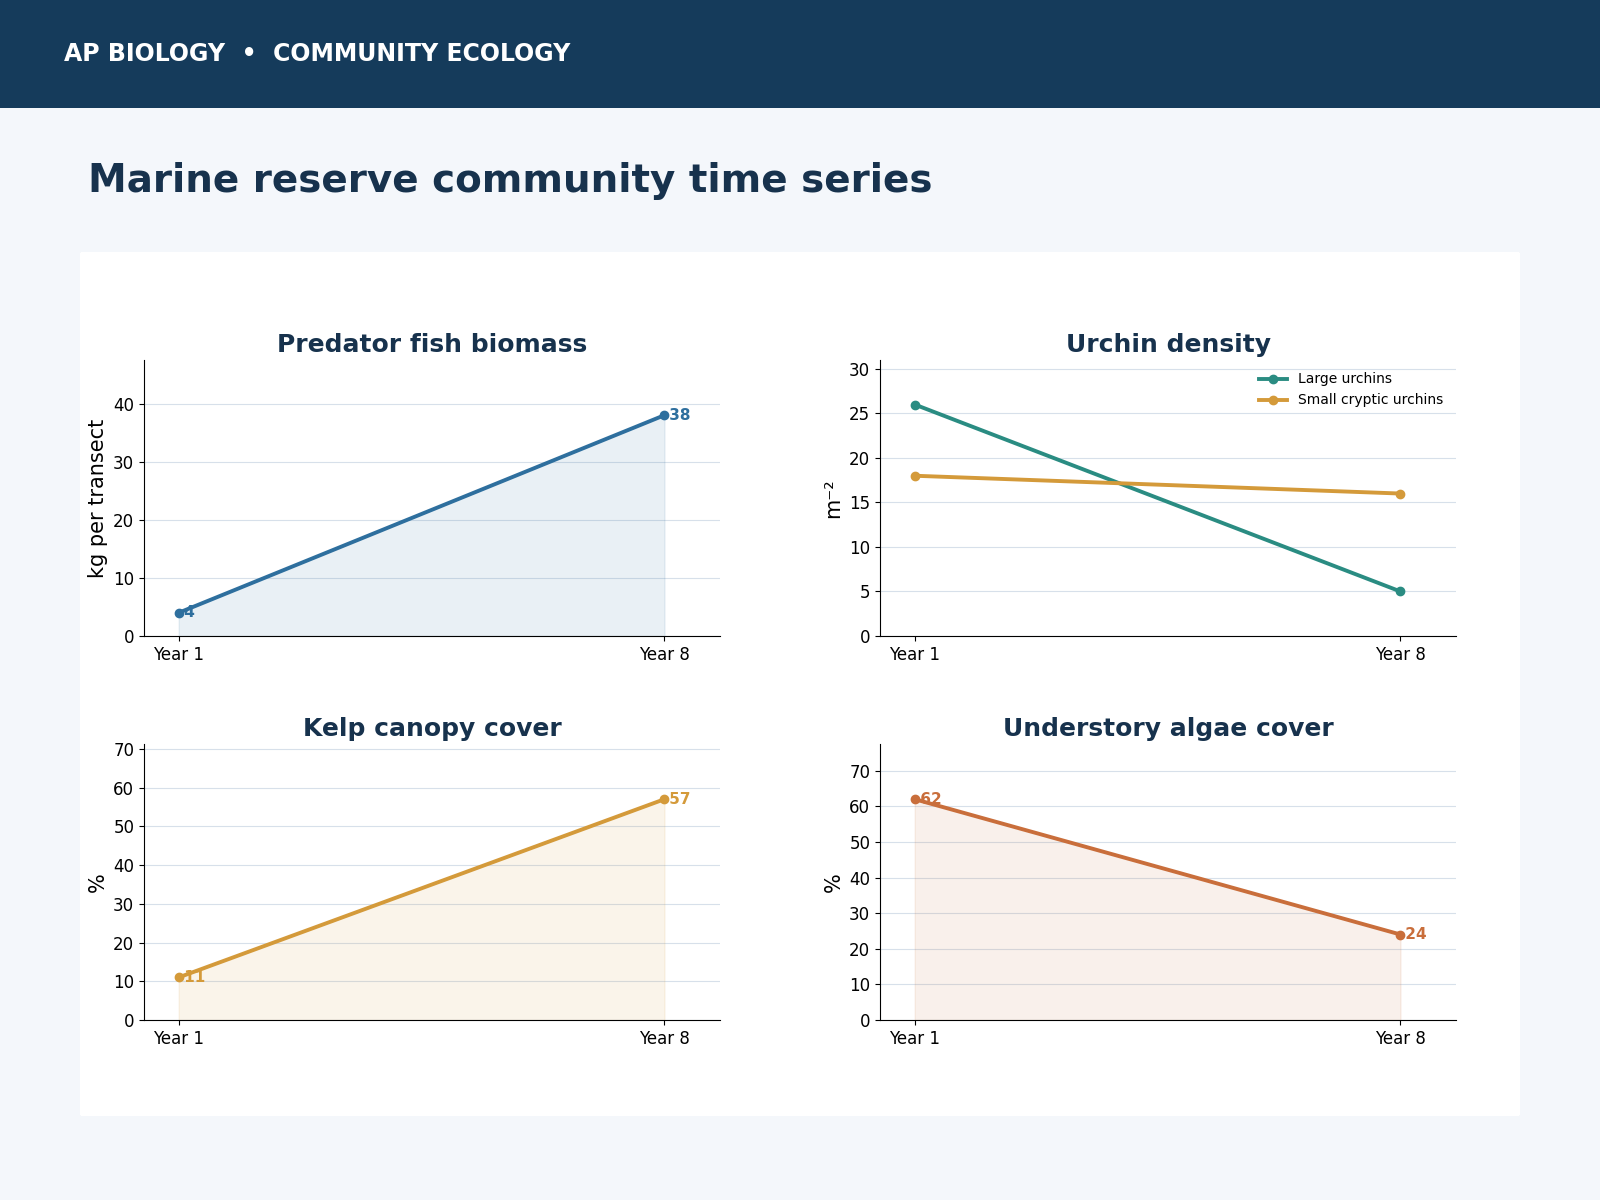Viewport: 1600px width, 1200px height.
Task: Select the 'Kelp canopy cover' chart title
Action: tap(432, 728)
